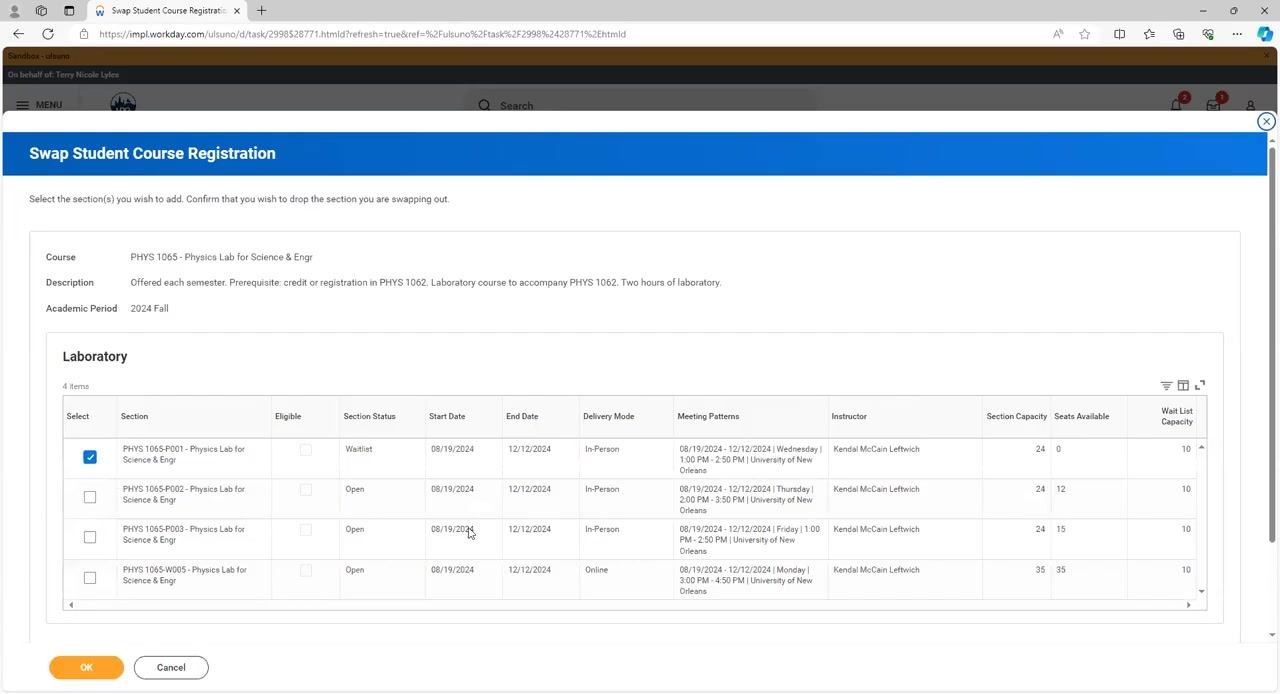Viewport: 1280px width, 694px height.
Task: Click the 2024 Fall academic period value
Action: (149, 308)
